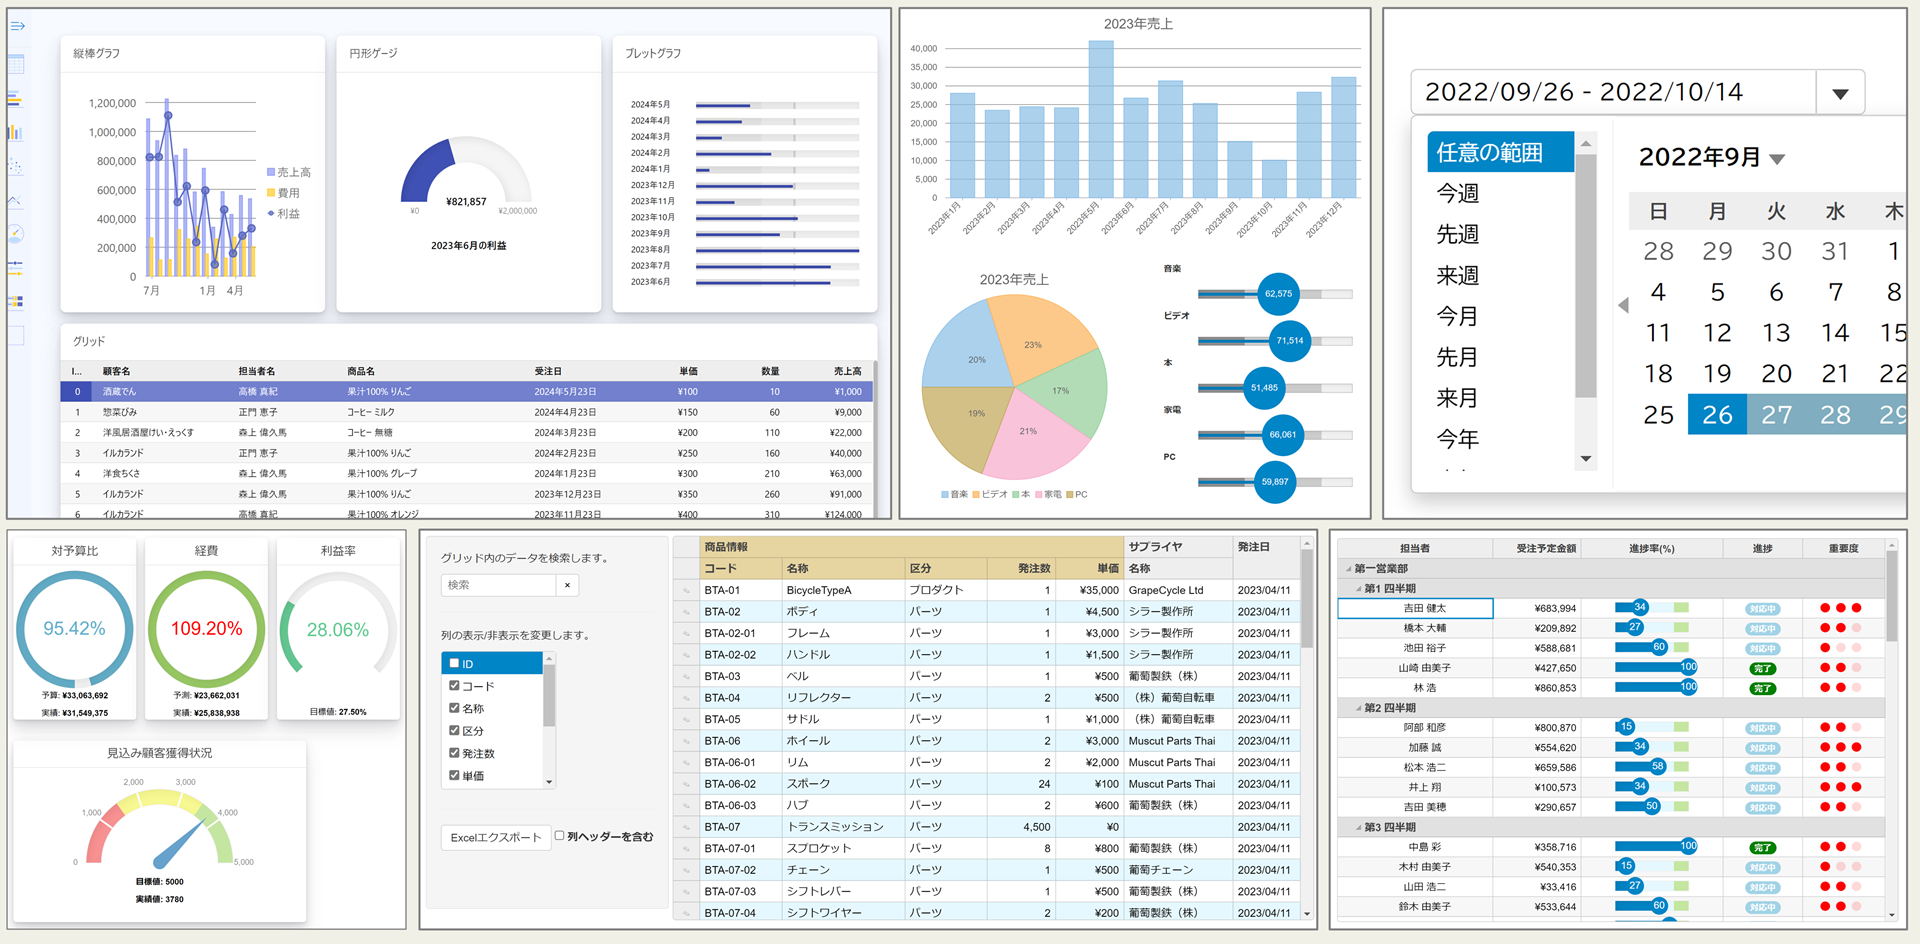Collapse the 第1 四半期 group
The image size is (1920, 944).
coord(1358,588)
